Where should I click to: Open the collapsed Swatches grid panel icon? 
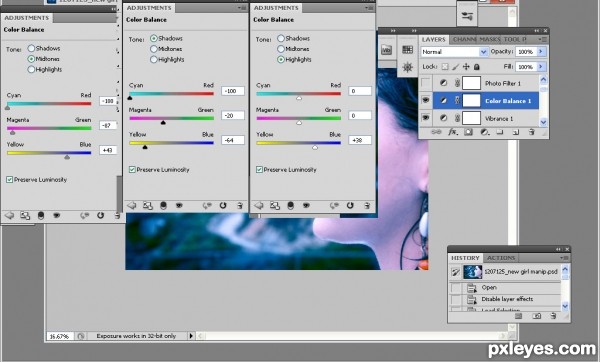(408, 49)
